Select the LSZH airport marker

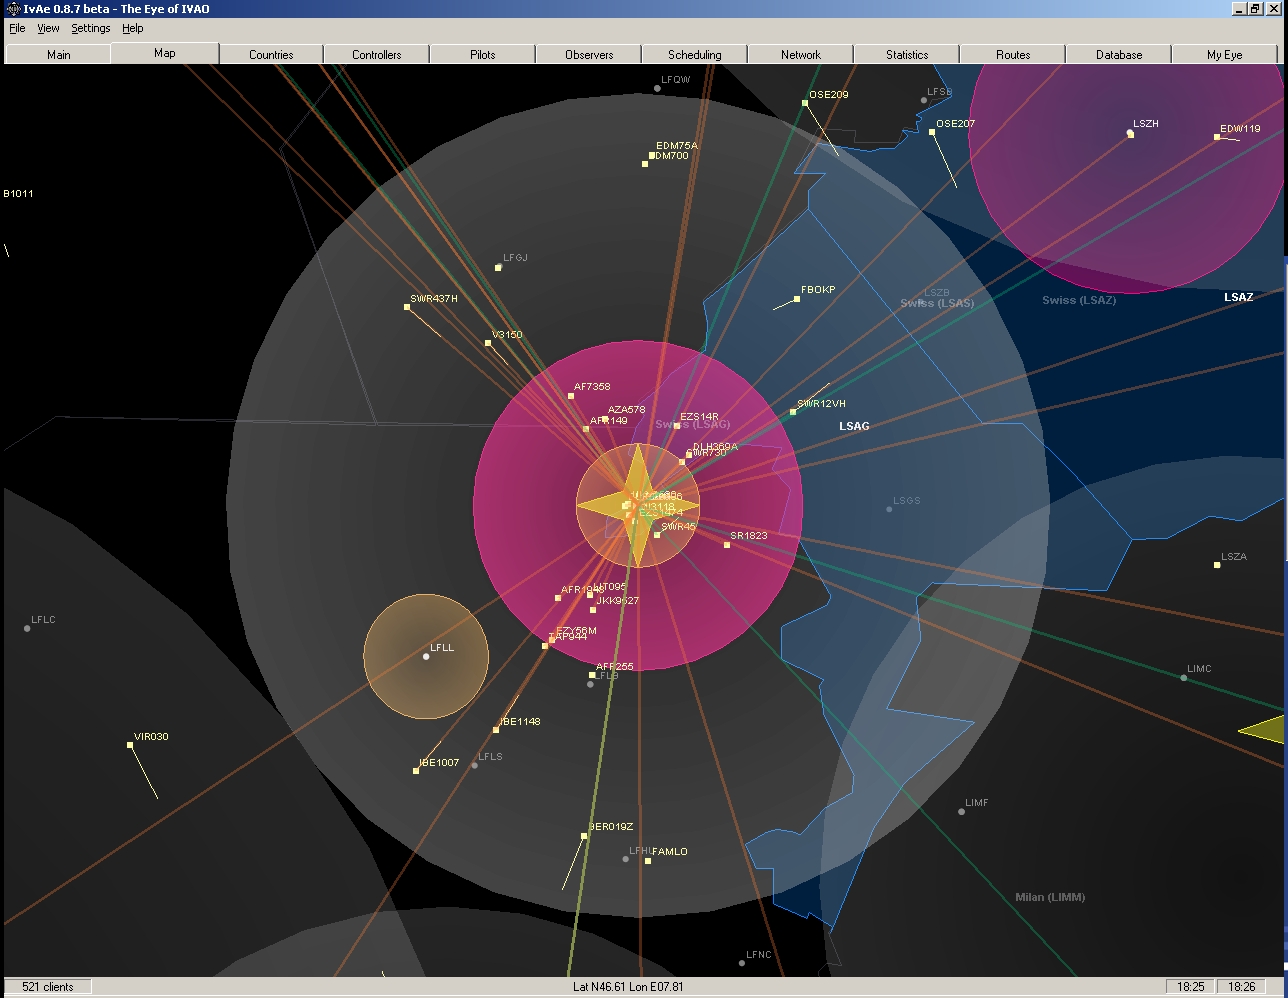(x=1131, y=134)
